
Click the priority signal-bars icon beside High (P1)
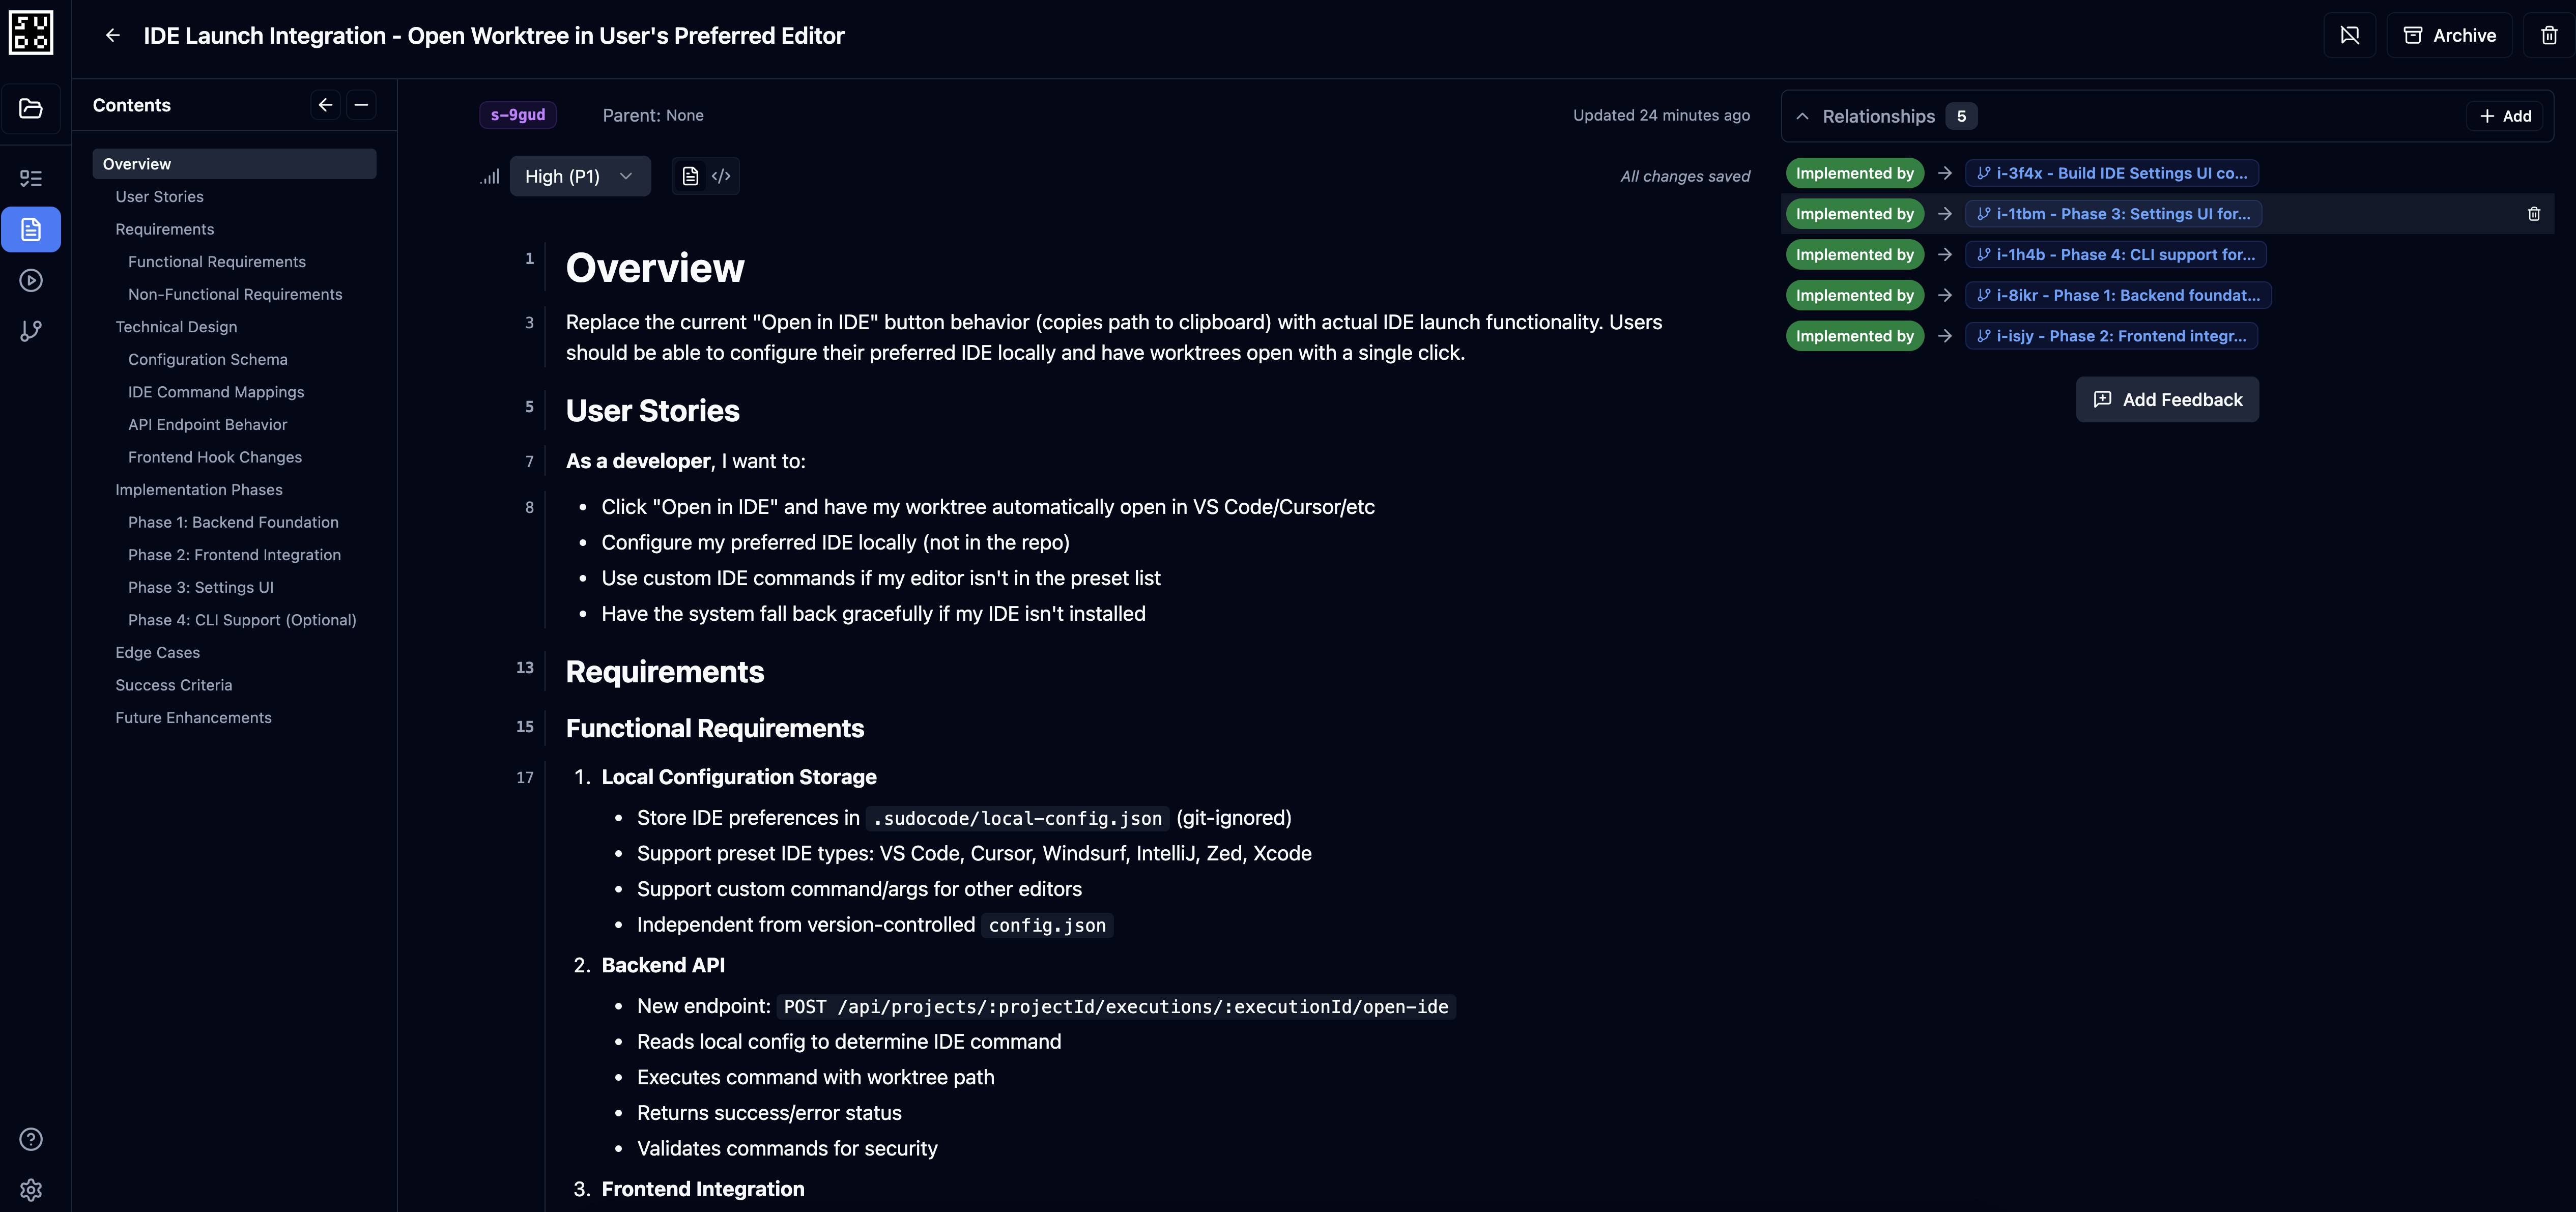[x=489, y=176]
